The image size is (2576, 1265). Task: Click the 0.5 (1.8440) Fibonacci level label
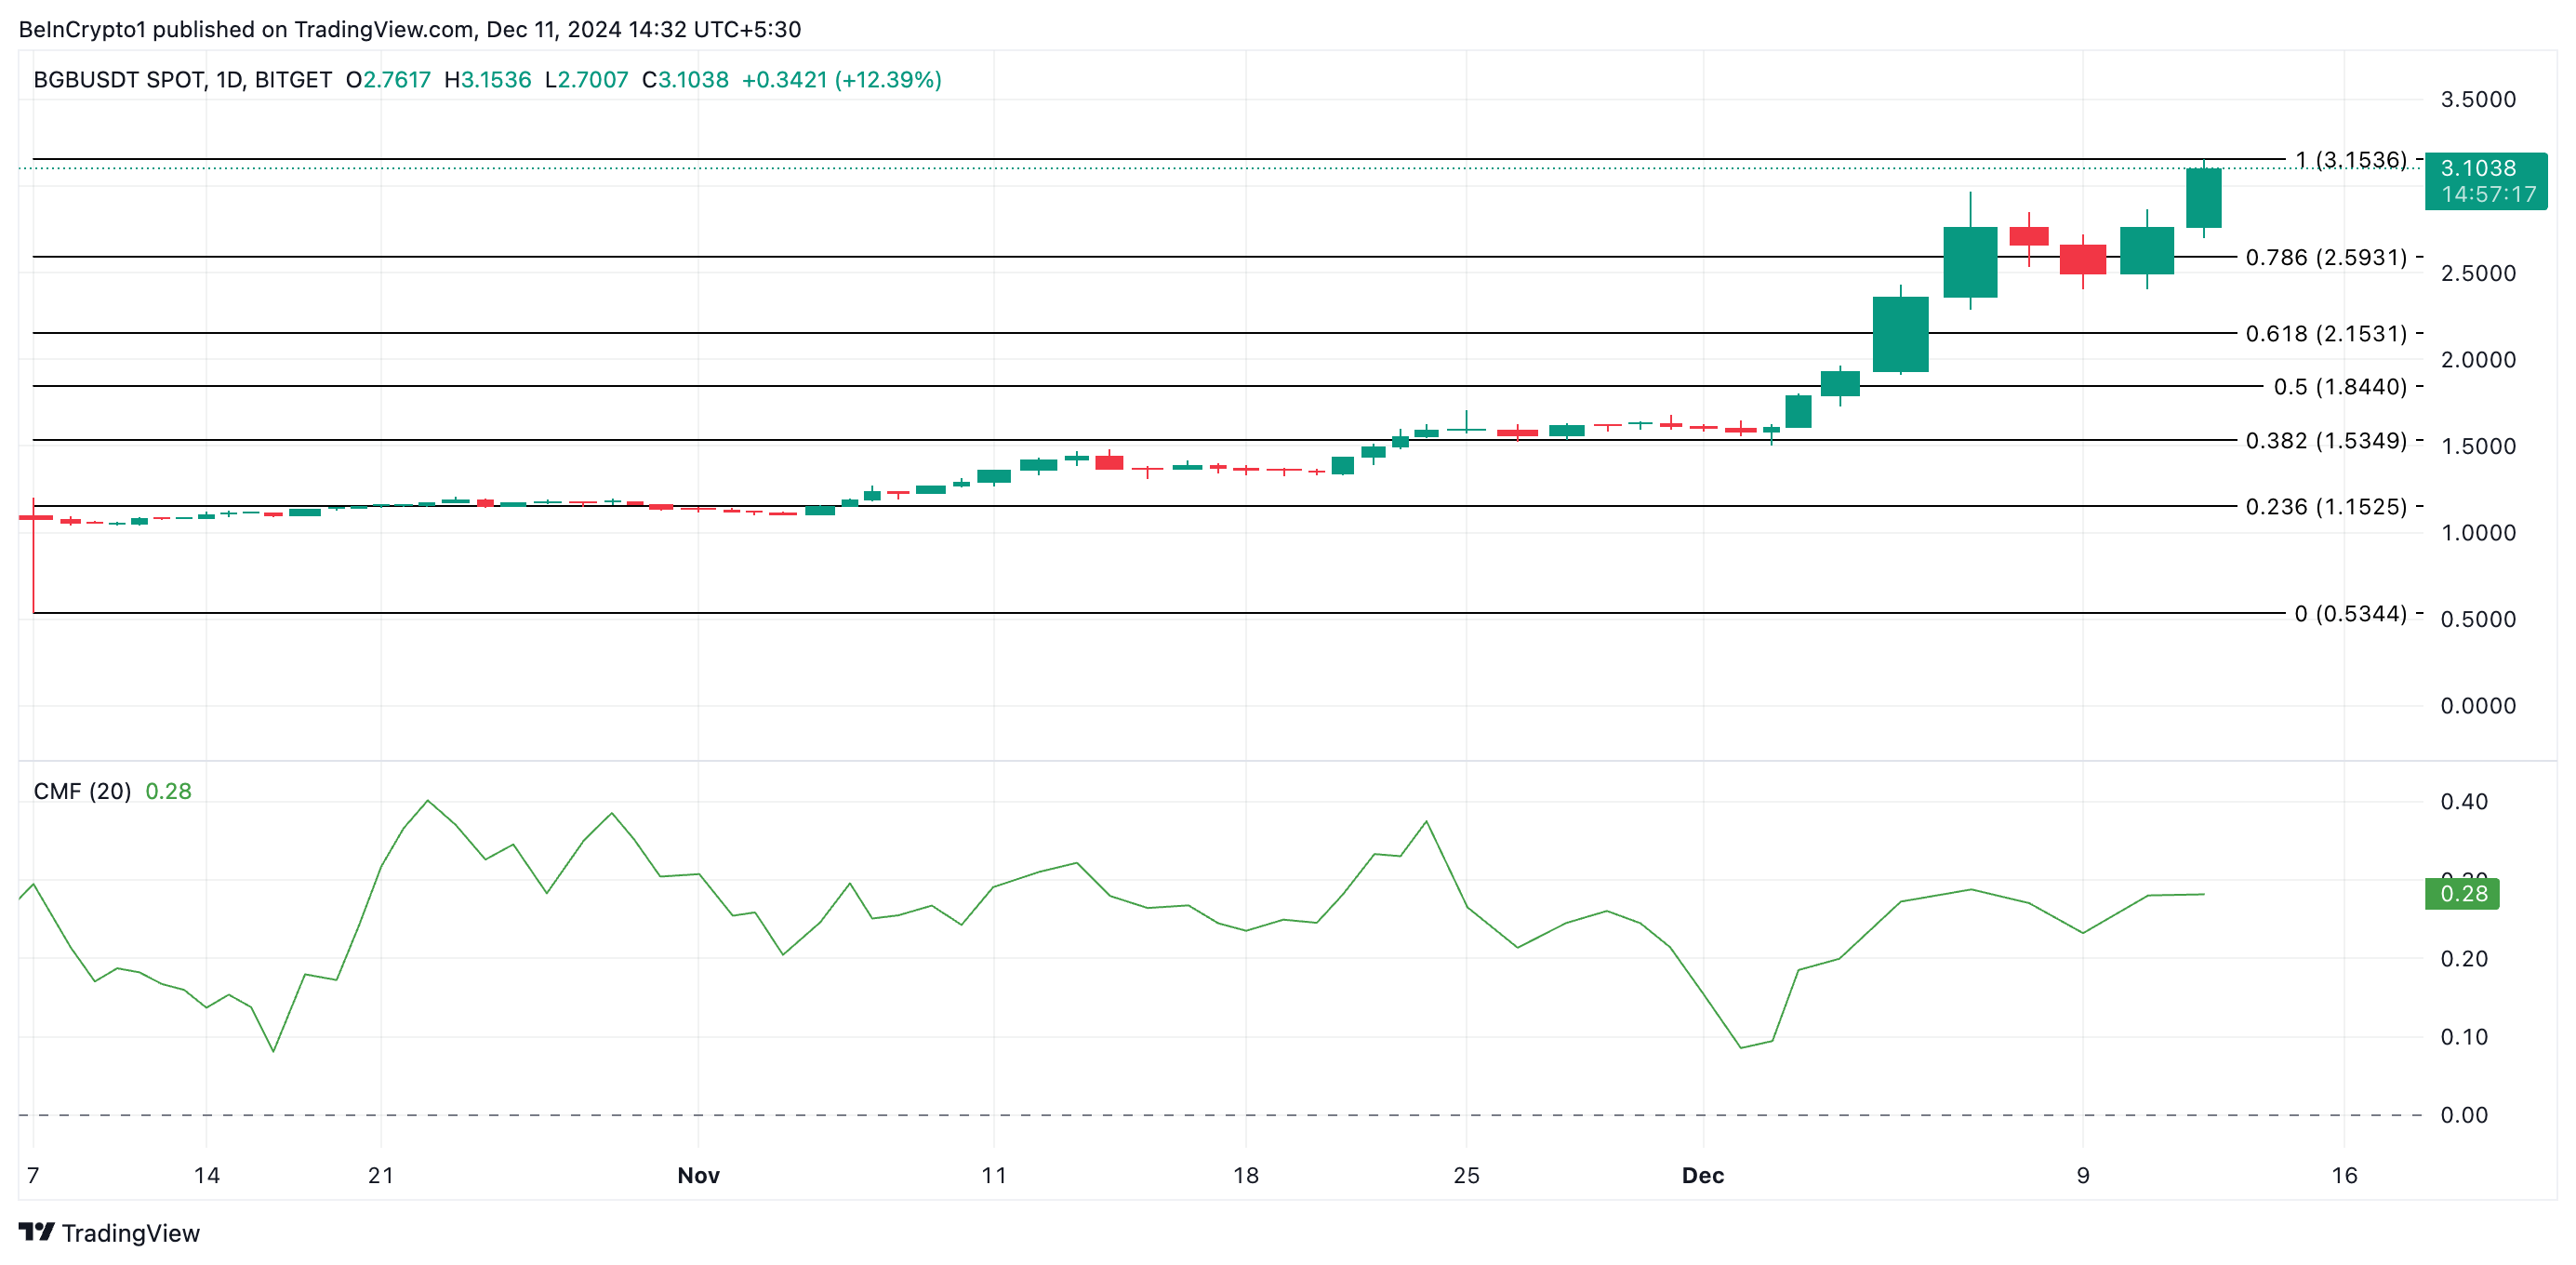tap(2339, 386)
